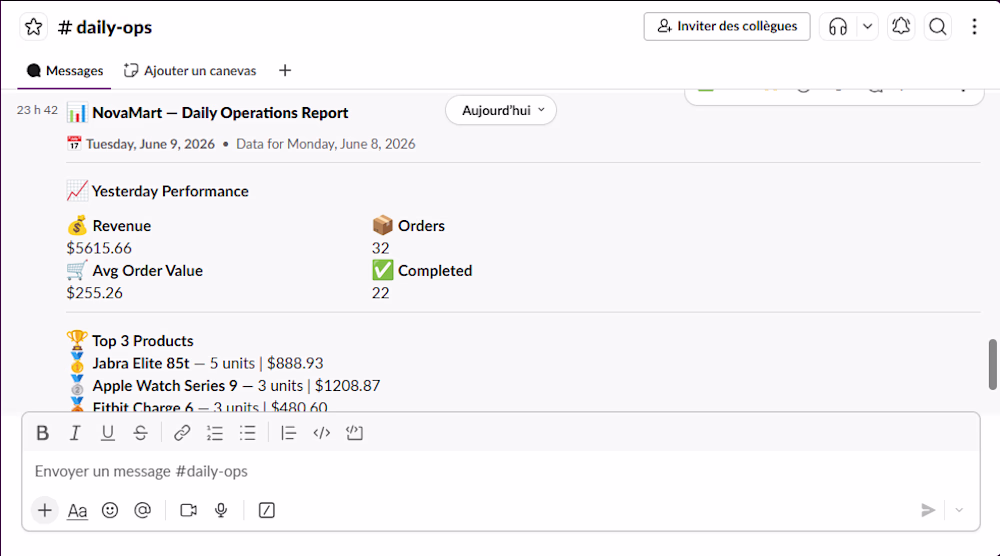1000x556 pixels.
Task: Record a video clip
Action: click(x=188, y=510)
